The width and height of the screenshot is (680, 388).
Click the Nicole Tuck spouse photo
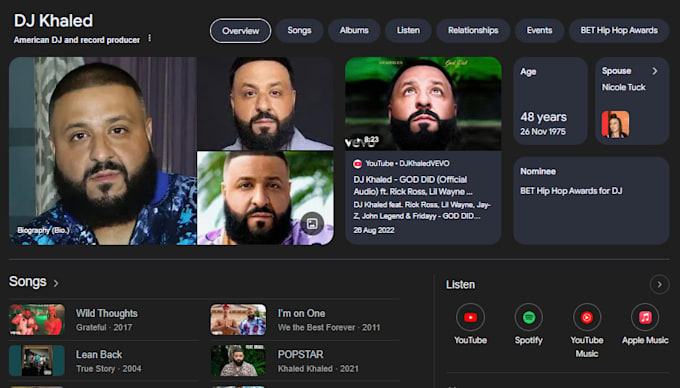(615, 124)
